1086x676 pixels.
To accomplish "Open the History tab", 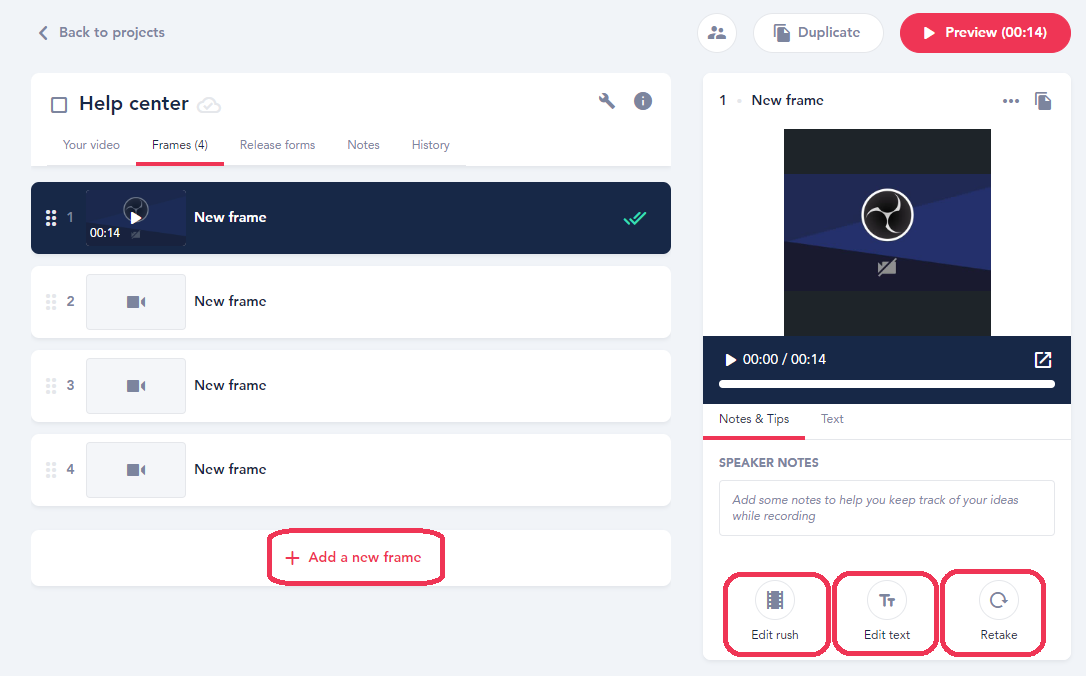I will pyautogui.click(x=430, y=145).
